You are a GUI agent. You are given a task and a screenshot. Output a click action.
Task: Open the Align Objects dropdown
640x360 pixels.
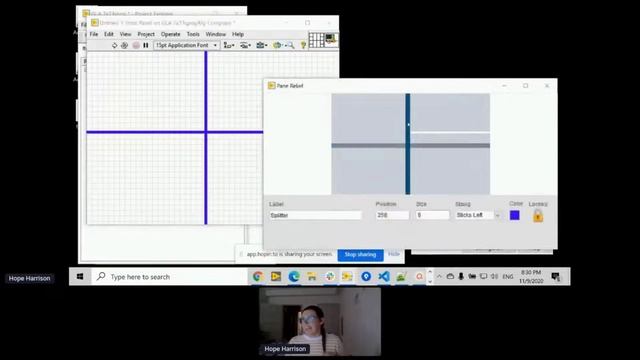[229, 45]
